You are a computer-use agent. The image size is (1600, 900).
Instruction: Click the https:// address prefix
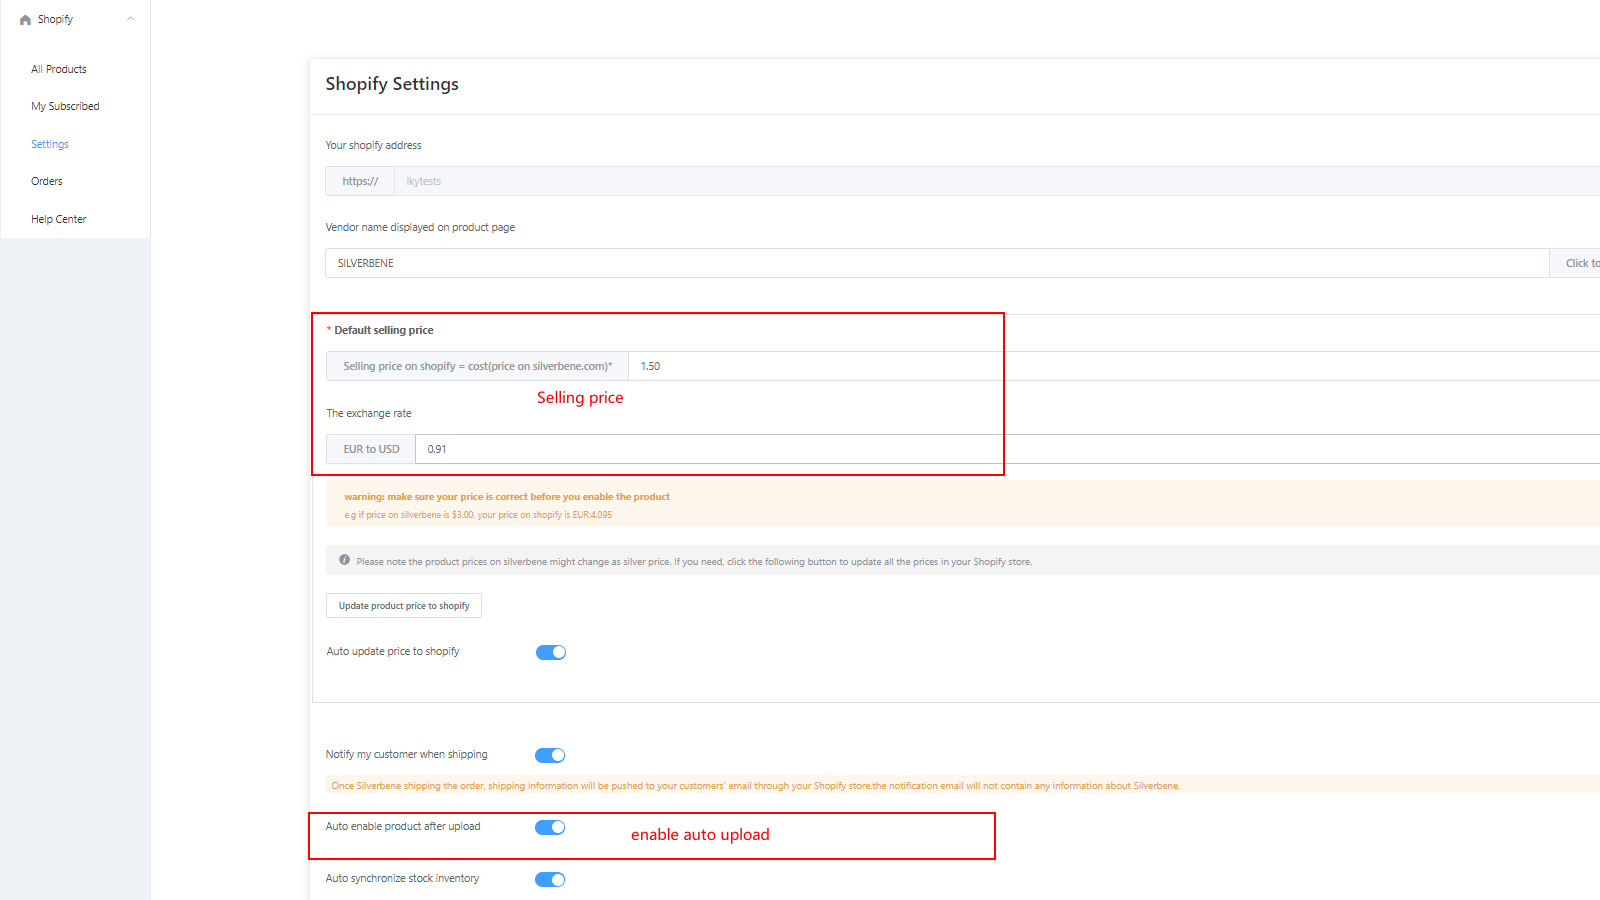click(x=360, y=181)
